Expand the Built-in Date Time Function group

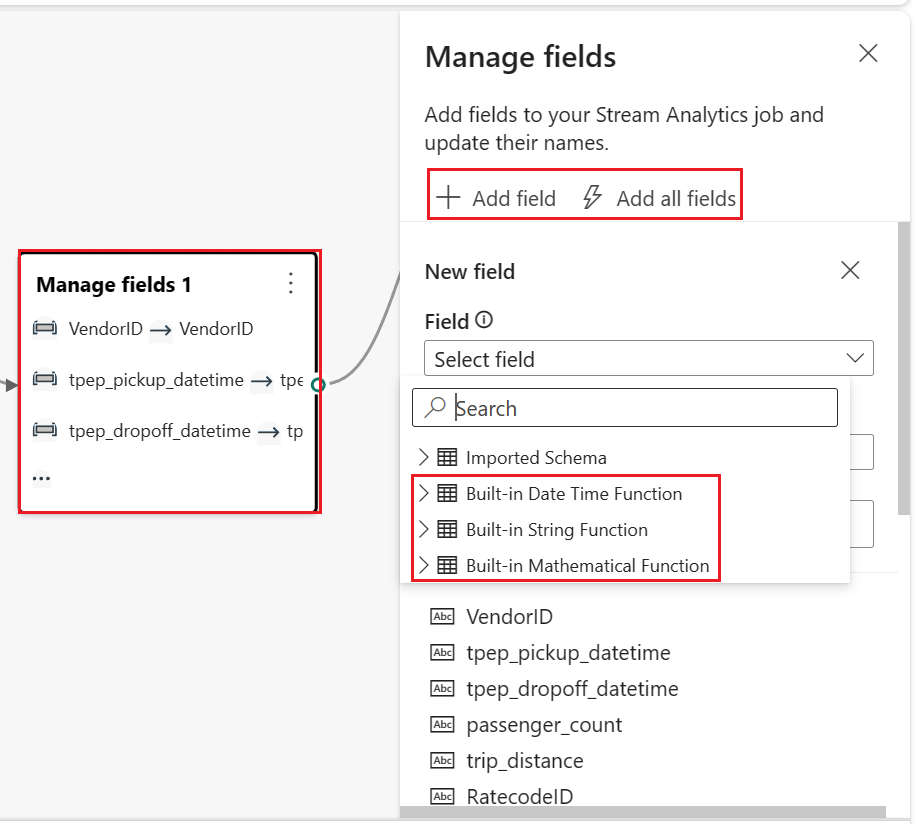coord(424,493)
